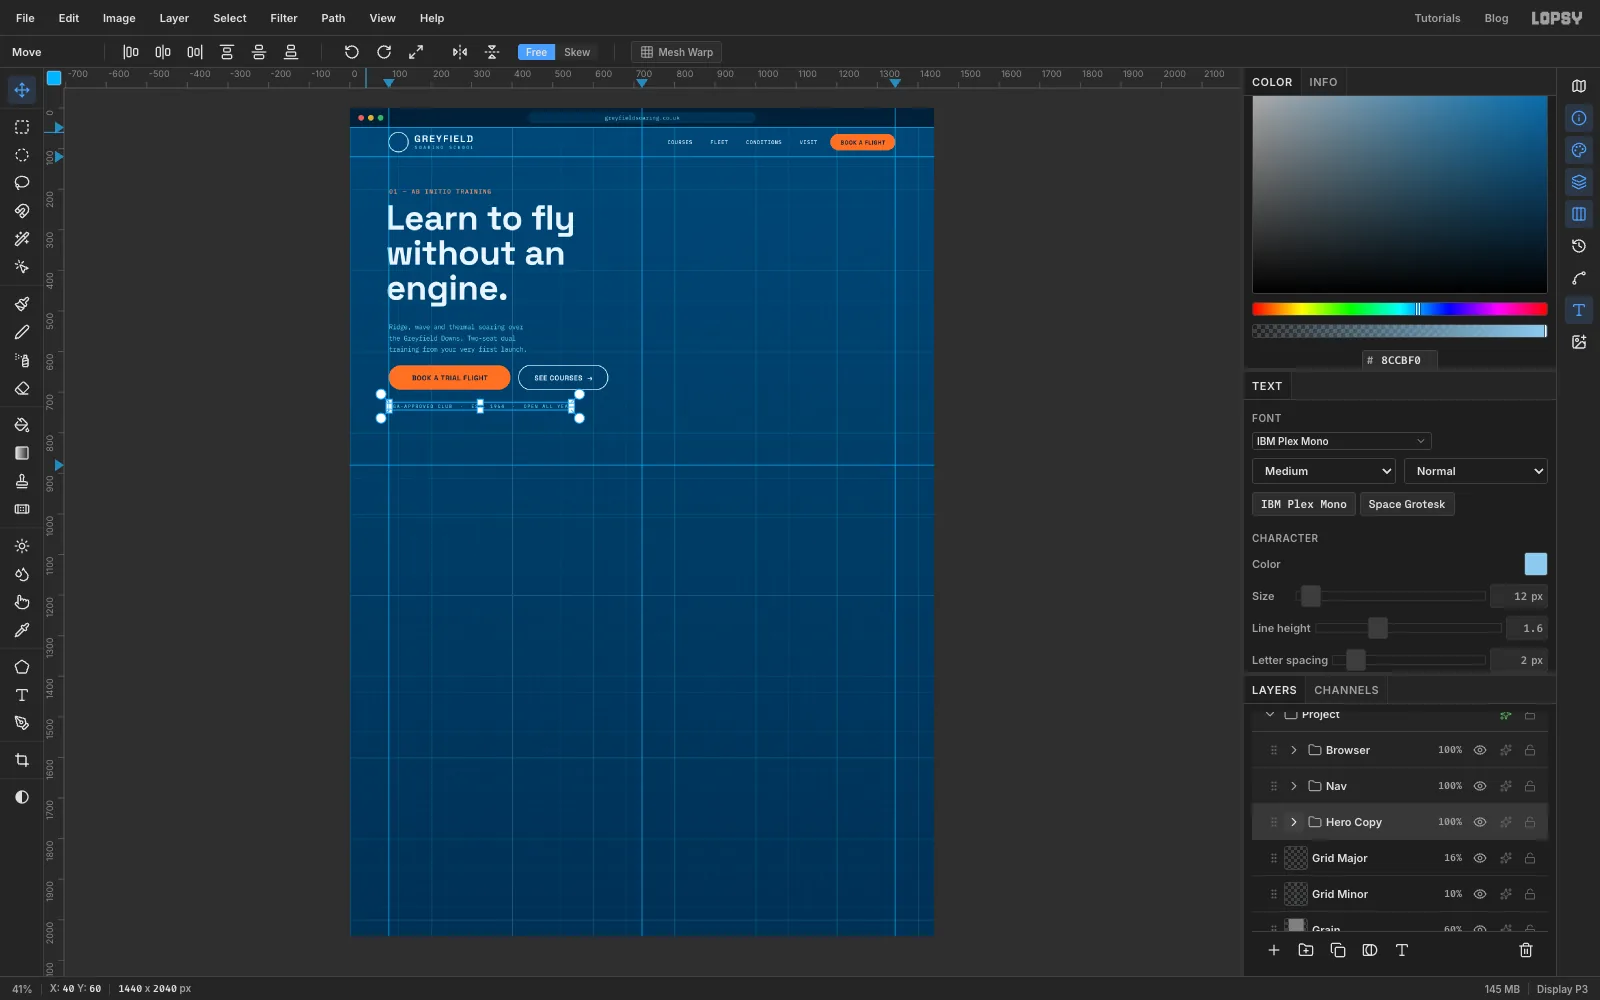The image size is (1600, 1000).
Task: Hide the Browser layer group
Action: click(x=1480, y=750)
